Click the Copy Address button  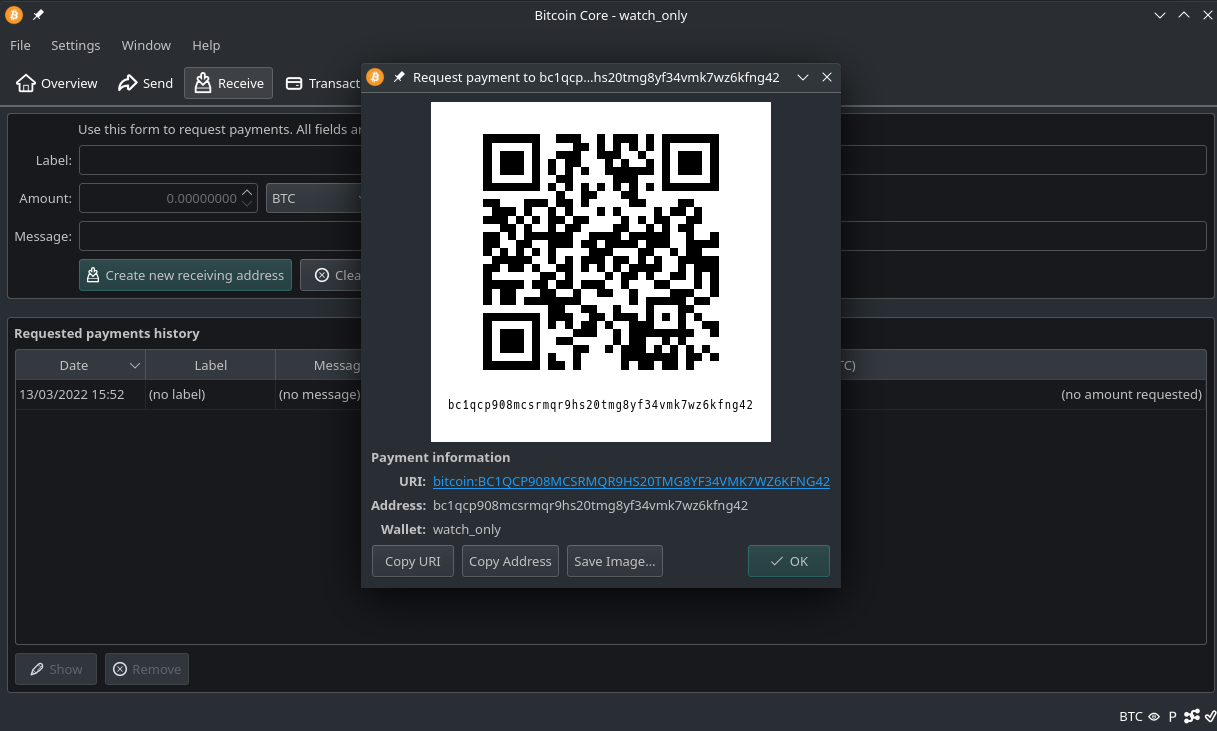pyautogui.click(x=510, y=561)
